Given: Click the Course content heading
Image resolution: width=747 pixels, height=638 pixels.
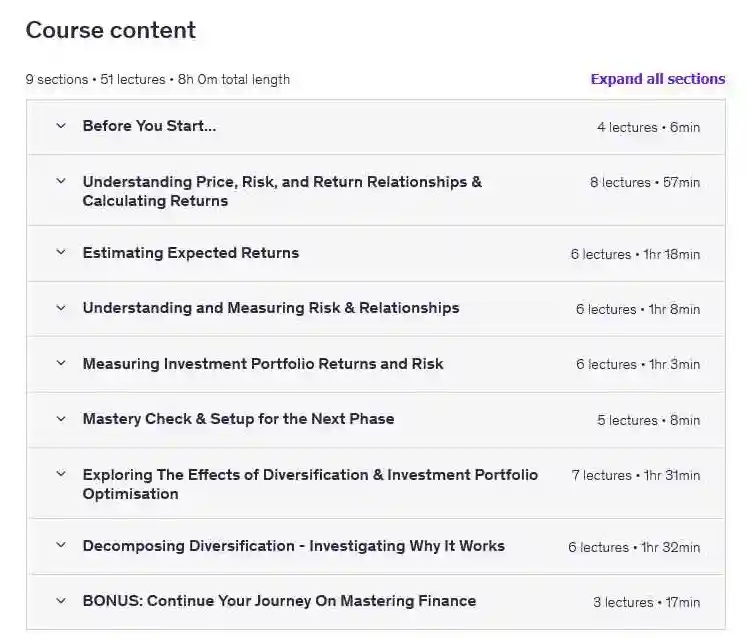Looking at the screenshot, I should coord(110,30).
